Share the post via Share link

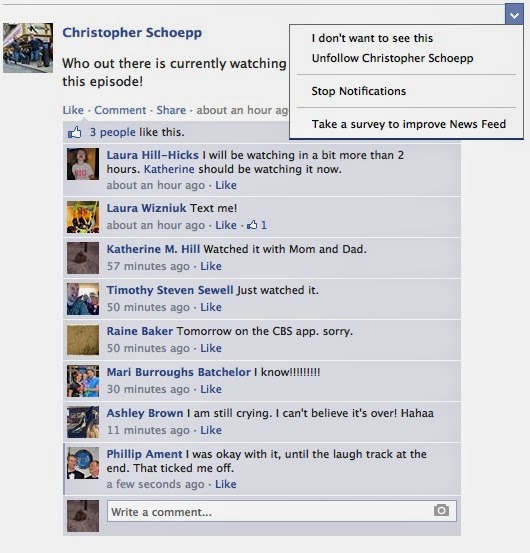click(171, 110)
